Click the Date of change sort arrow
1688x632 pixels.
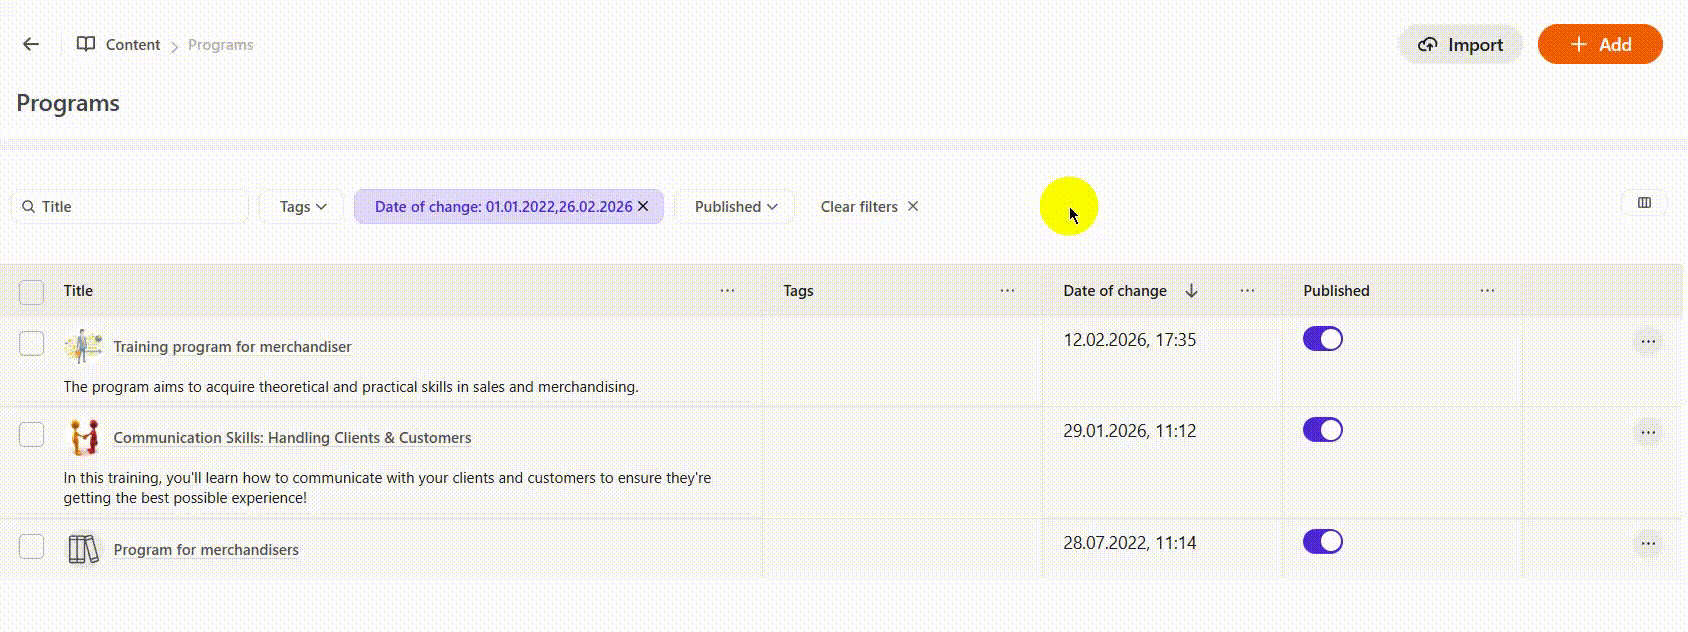(x=1191, y=291)
